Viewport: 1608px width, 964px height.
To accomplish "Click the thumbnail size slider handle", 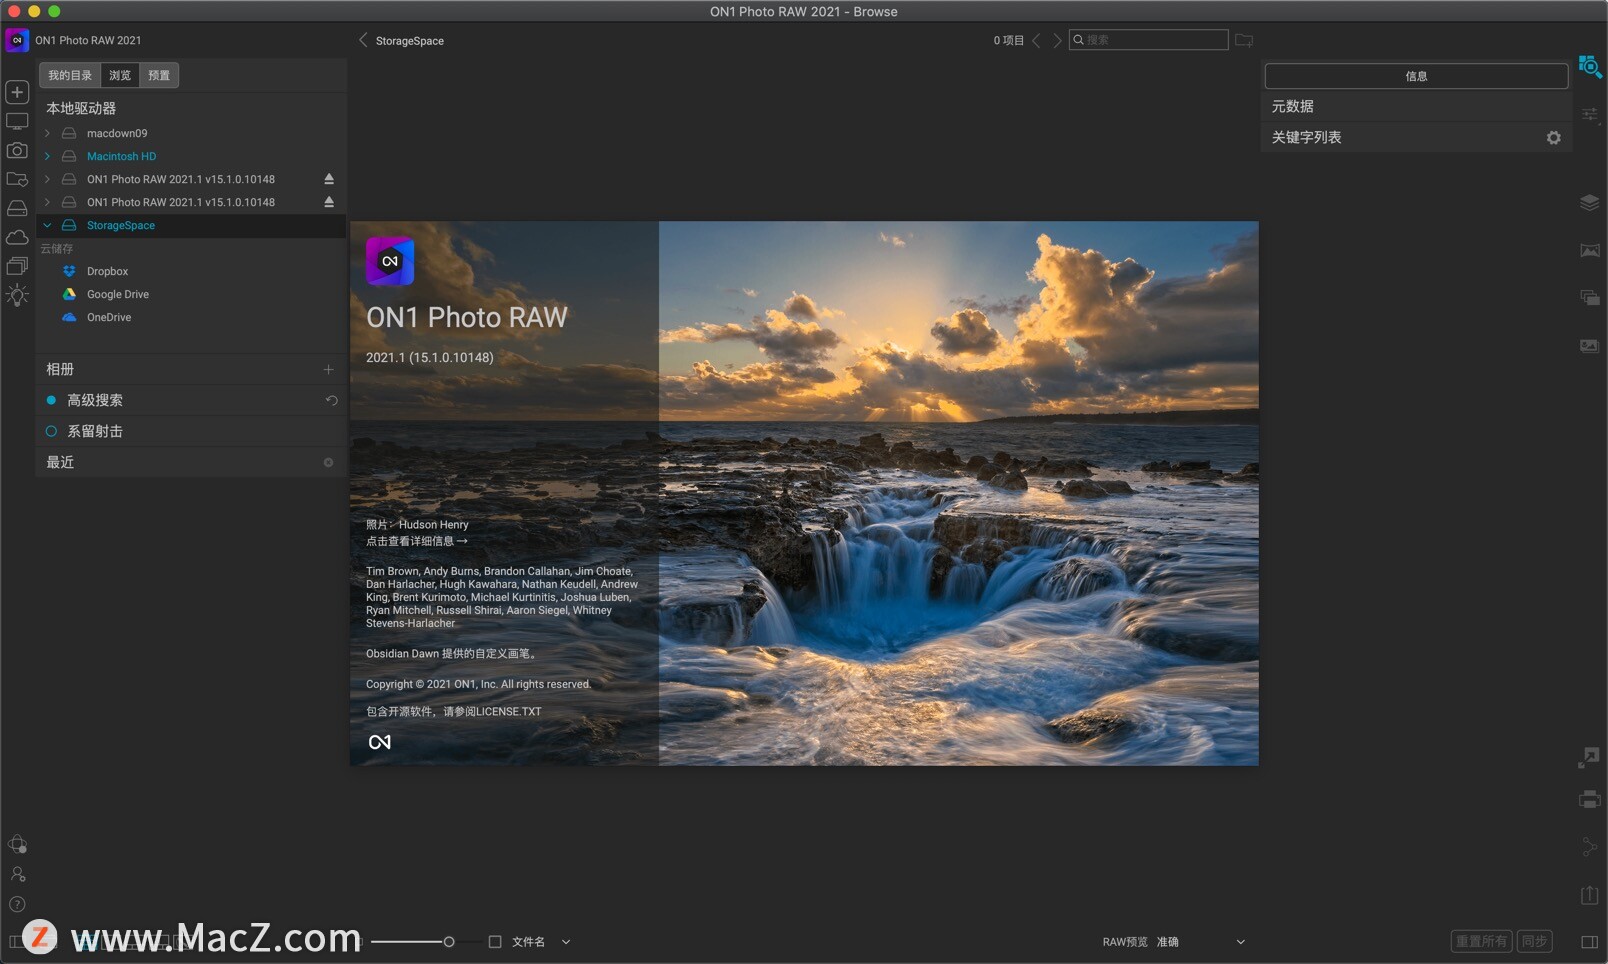I will tap(449, 941).
